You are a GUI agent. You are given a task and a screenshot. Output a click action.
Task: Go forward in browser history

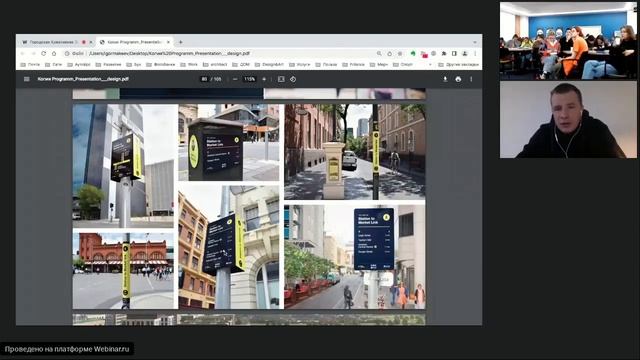coord(33,53)
